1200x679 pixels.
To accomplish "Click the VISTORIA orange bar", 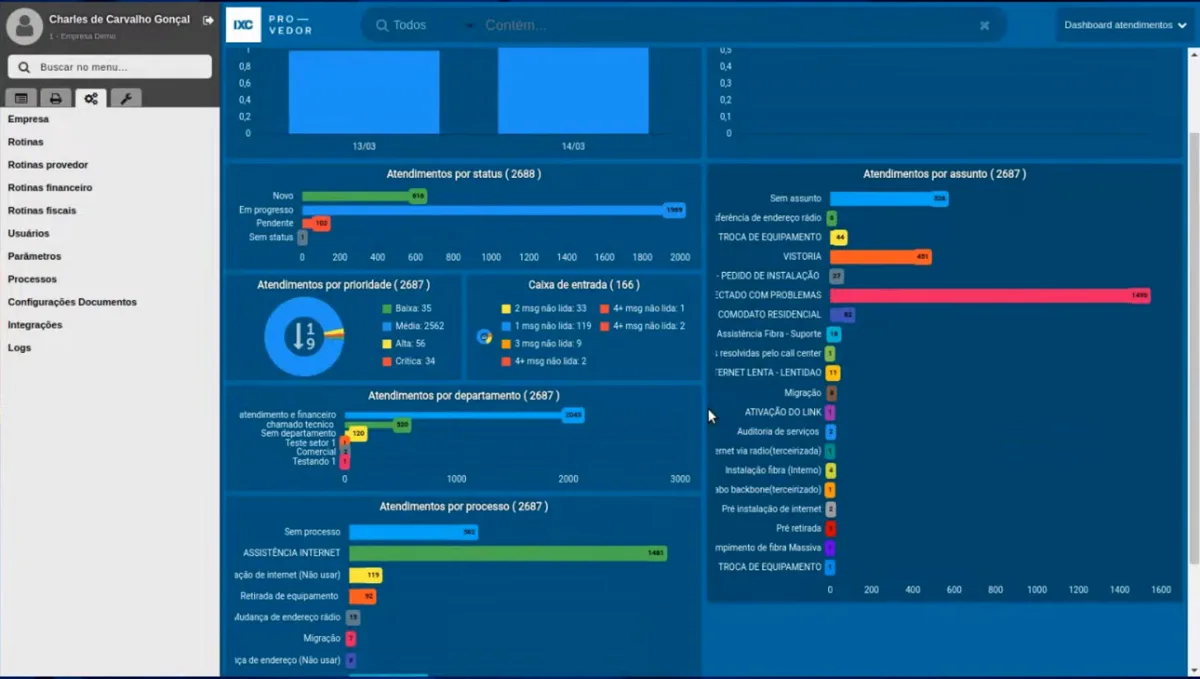I will click(x=880, y=257).
